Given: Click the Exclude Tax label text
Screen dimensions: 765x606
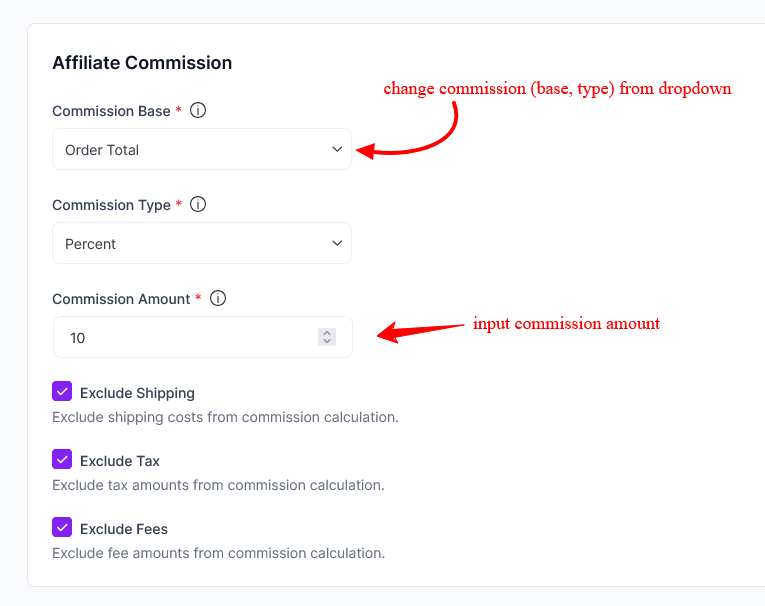Looking at the screenshot, I should tap(120, 461).
